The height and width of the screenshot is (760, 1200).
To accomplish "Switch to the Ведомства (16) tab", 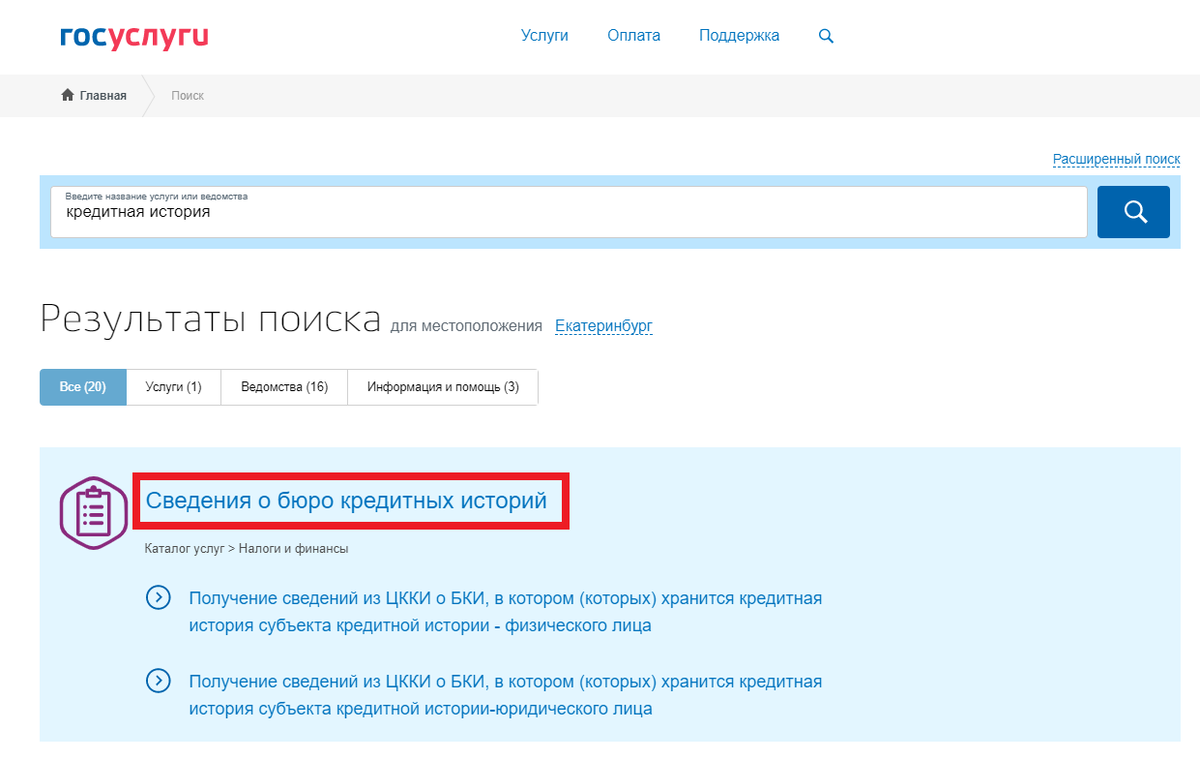I will point(284,387).
